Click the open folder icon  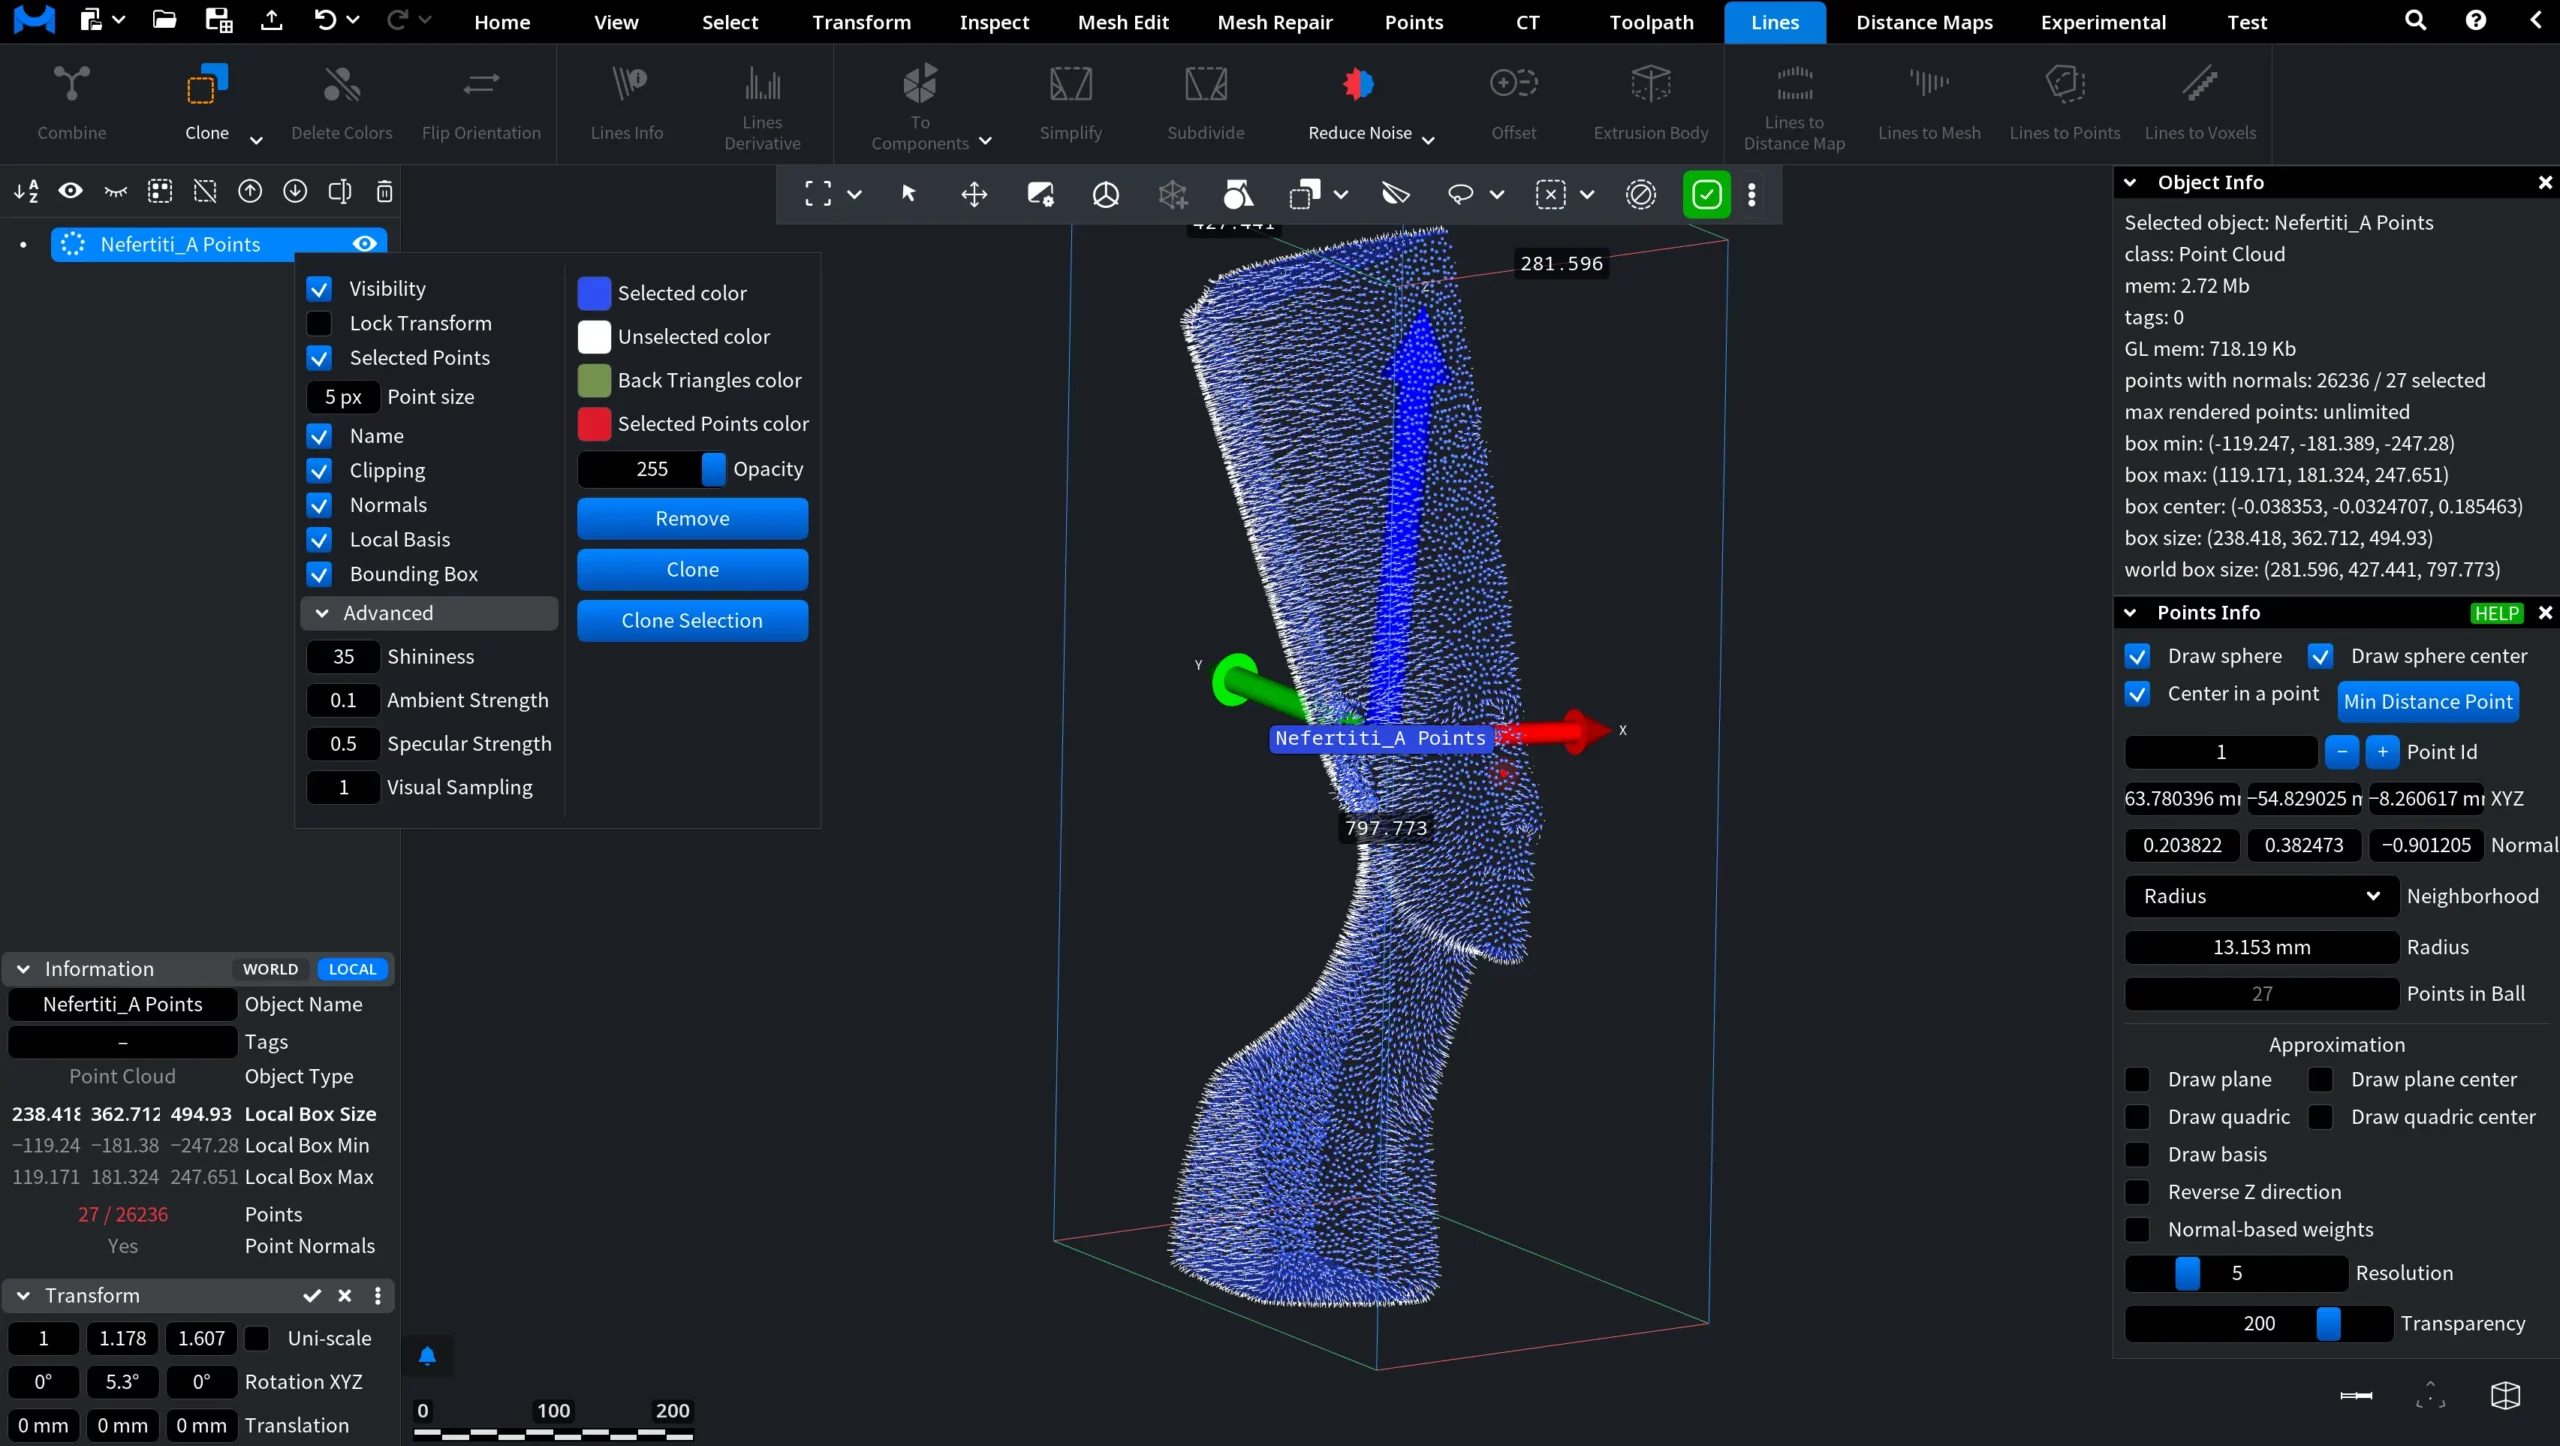click(164, 20)
